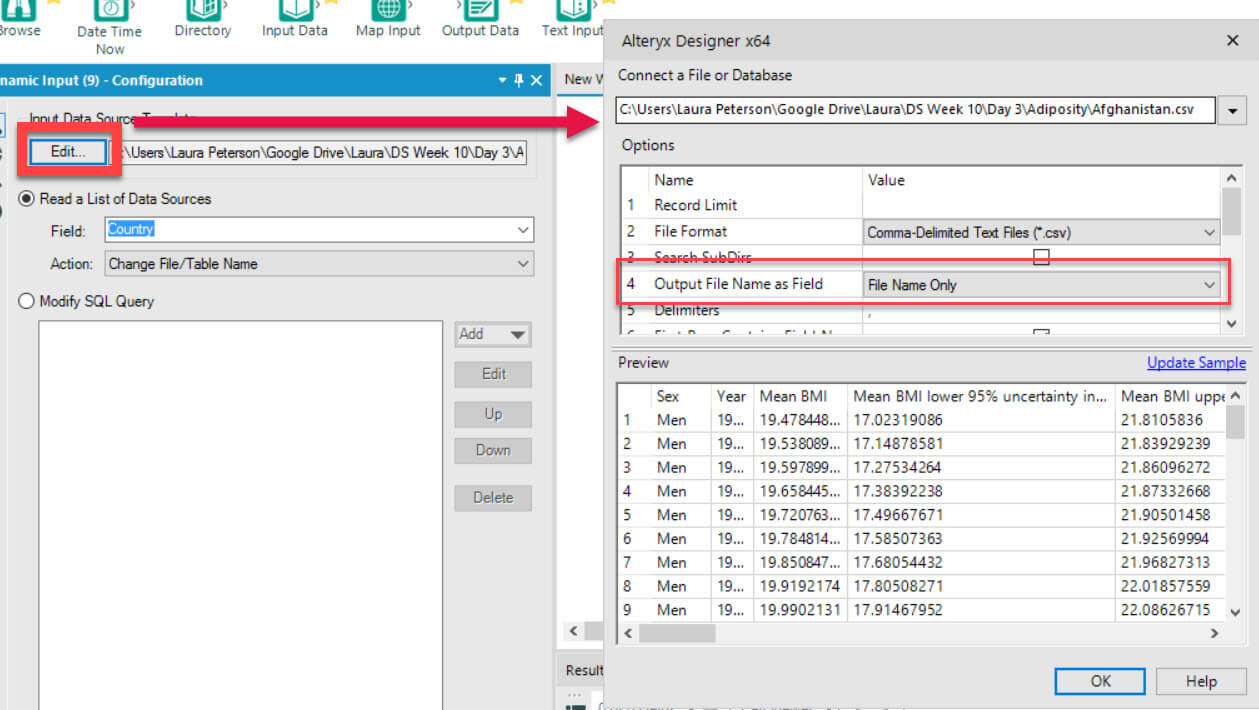
Task: Expand the File Format dropdown
Action: [x=1041, y=232]
